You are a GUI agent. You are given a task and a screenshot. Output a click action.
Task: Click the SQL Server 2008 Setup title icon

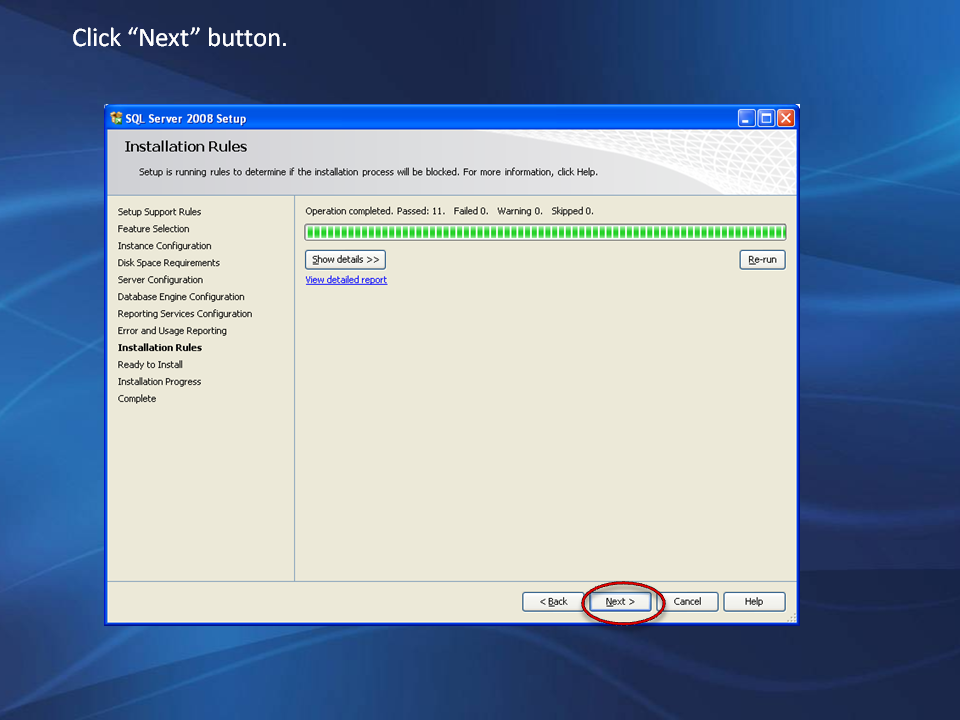(116, 118)
